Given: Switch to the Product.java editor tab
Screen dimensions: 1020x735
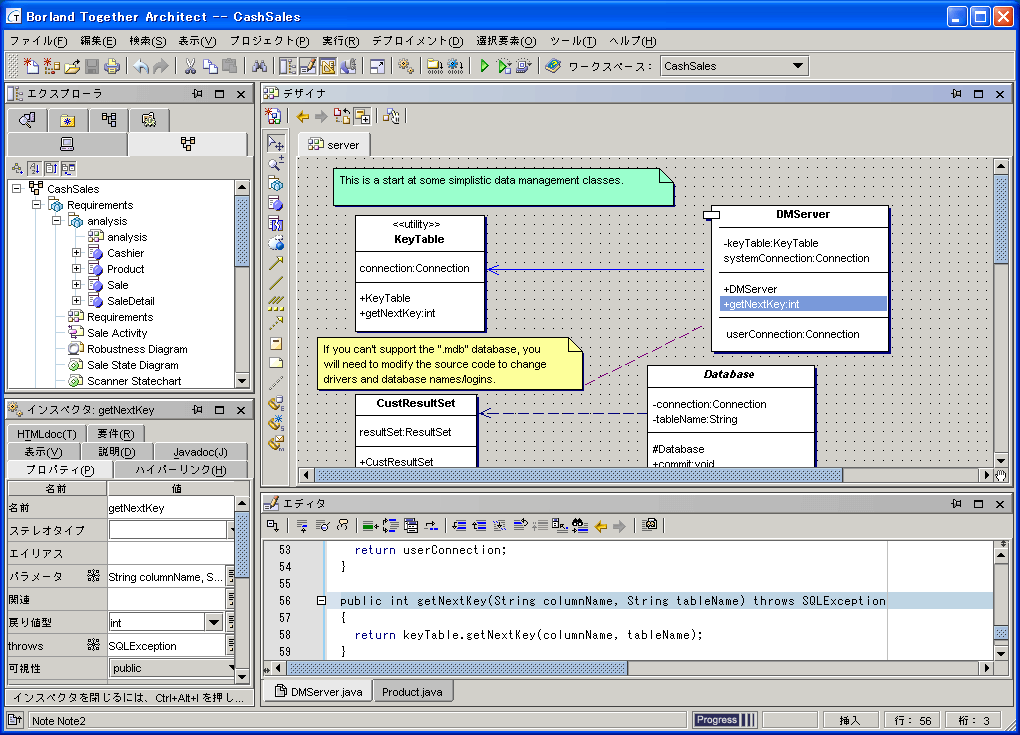Looking at the screenshot, I should pyautogui.click(x=412, y=692).
